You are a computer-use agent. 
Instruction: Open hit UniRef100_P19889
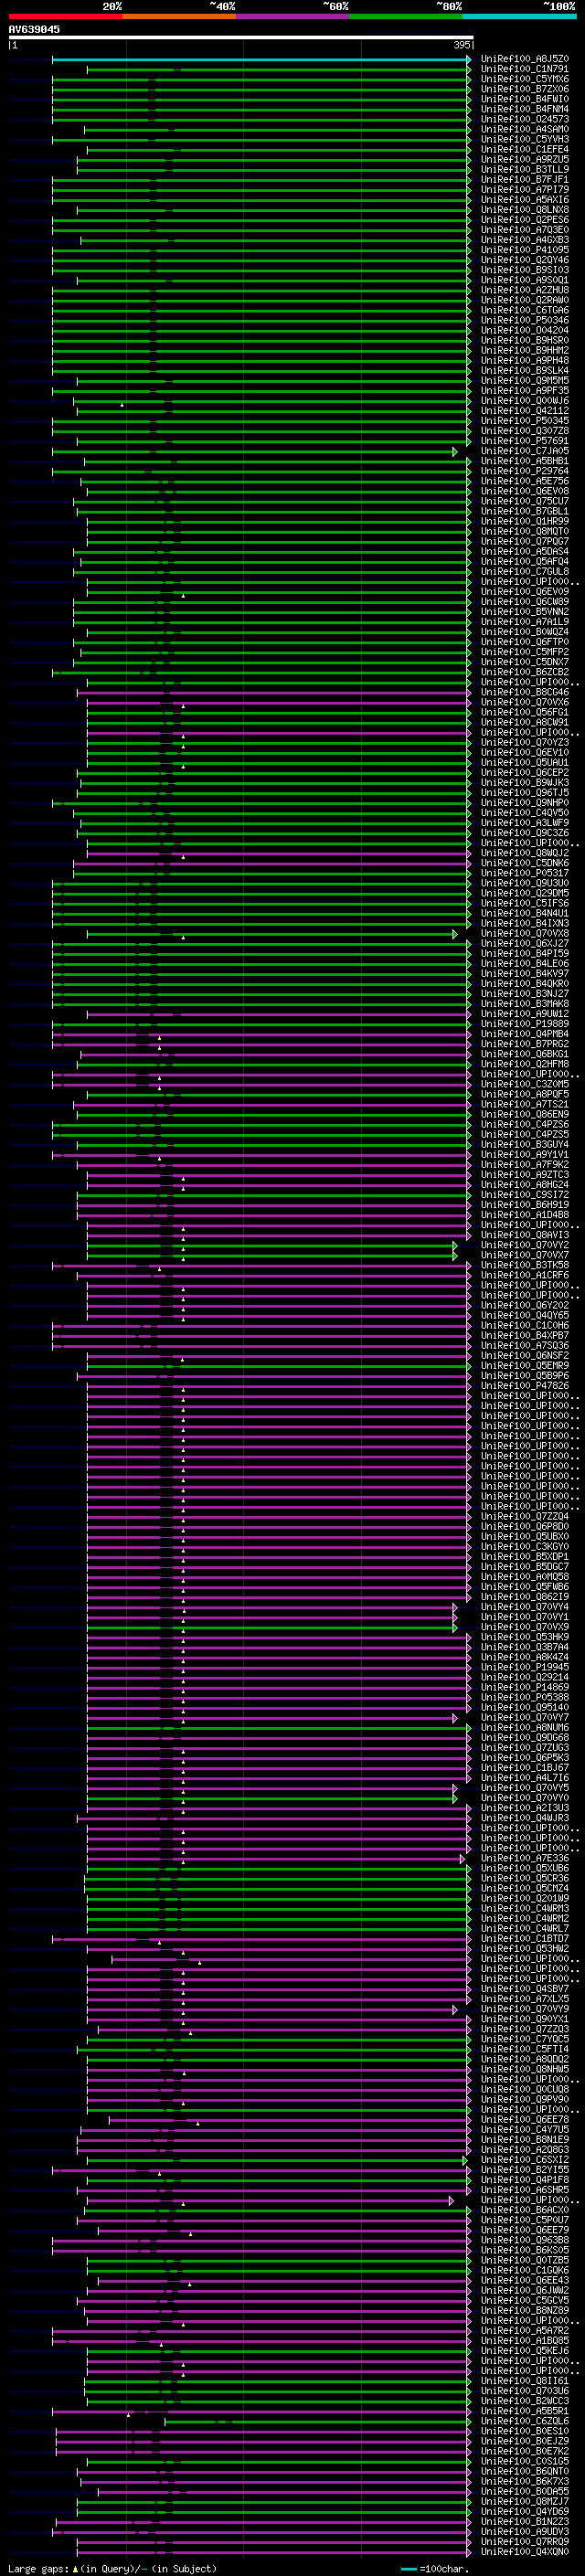[525, 1023]
